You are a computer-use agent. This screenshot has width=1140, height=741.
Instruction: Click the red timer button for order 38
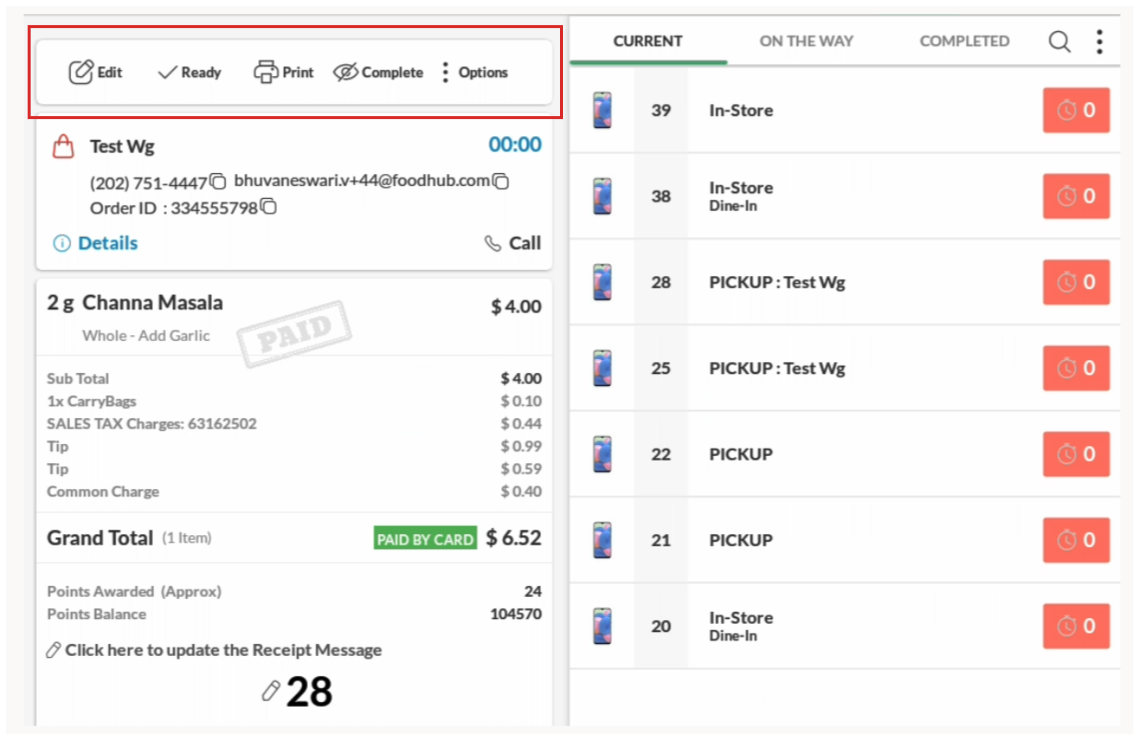coord(1076,196)
